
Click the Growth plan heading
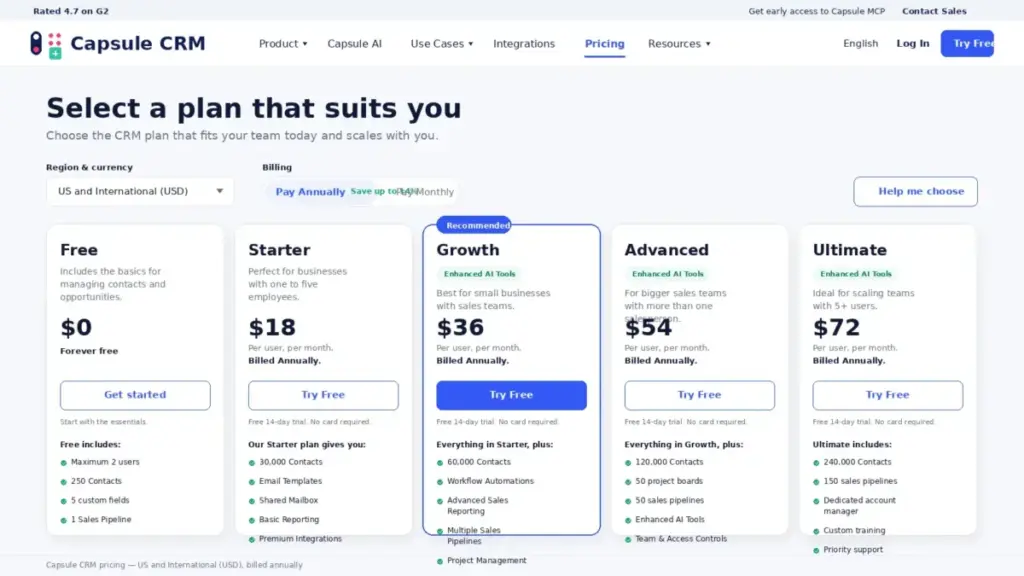pos(468,250)
